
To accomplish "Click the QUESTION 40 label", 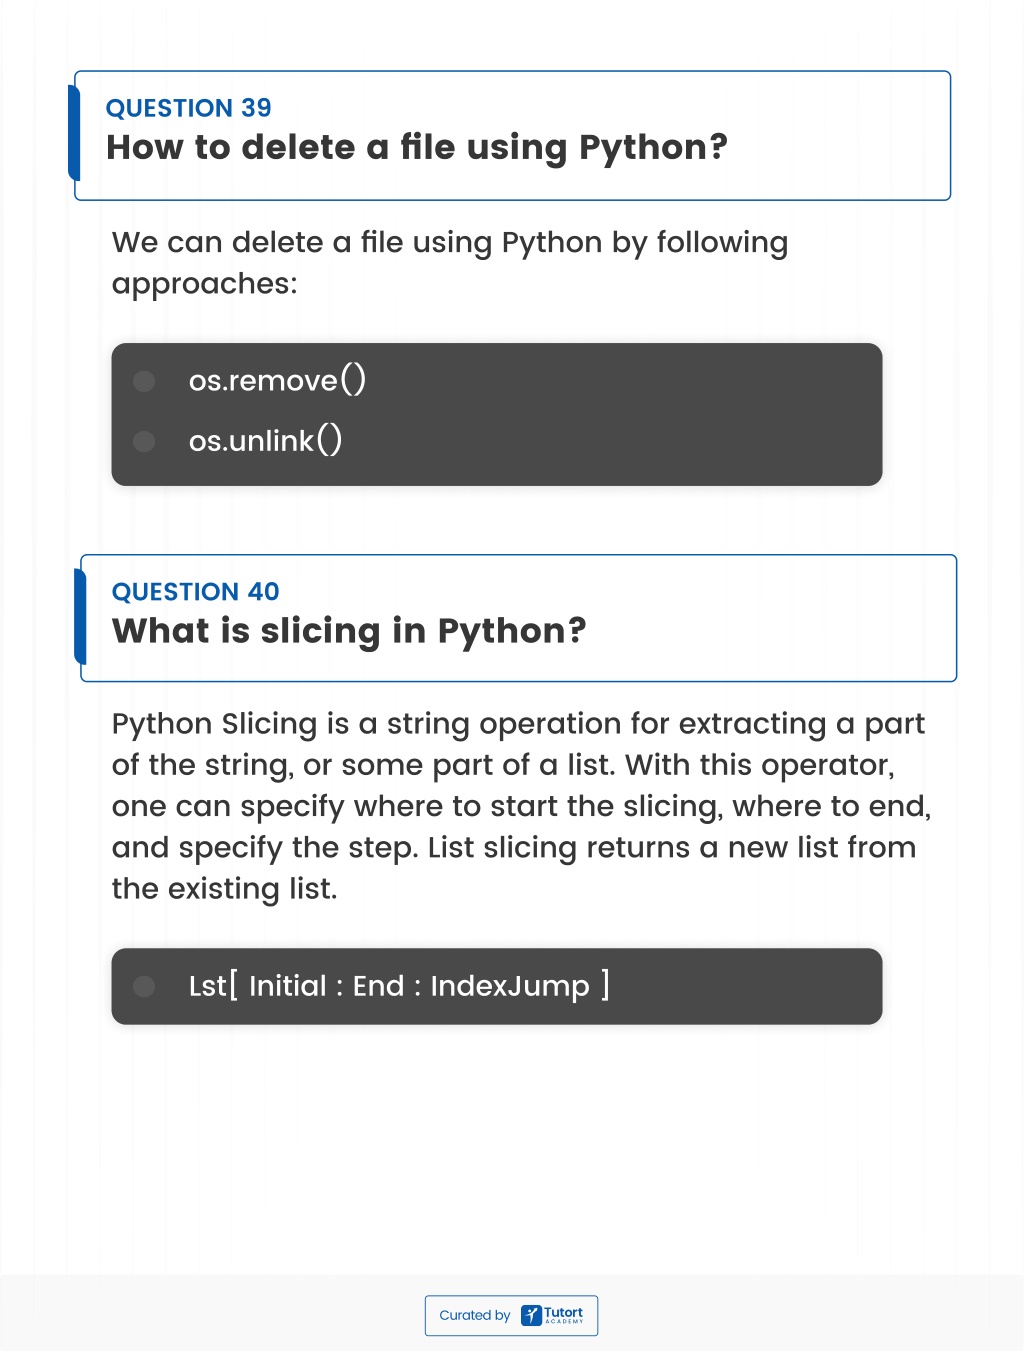I will click(x=195, y=592).
